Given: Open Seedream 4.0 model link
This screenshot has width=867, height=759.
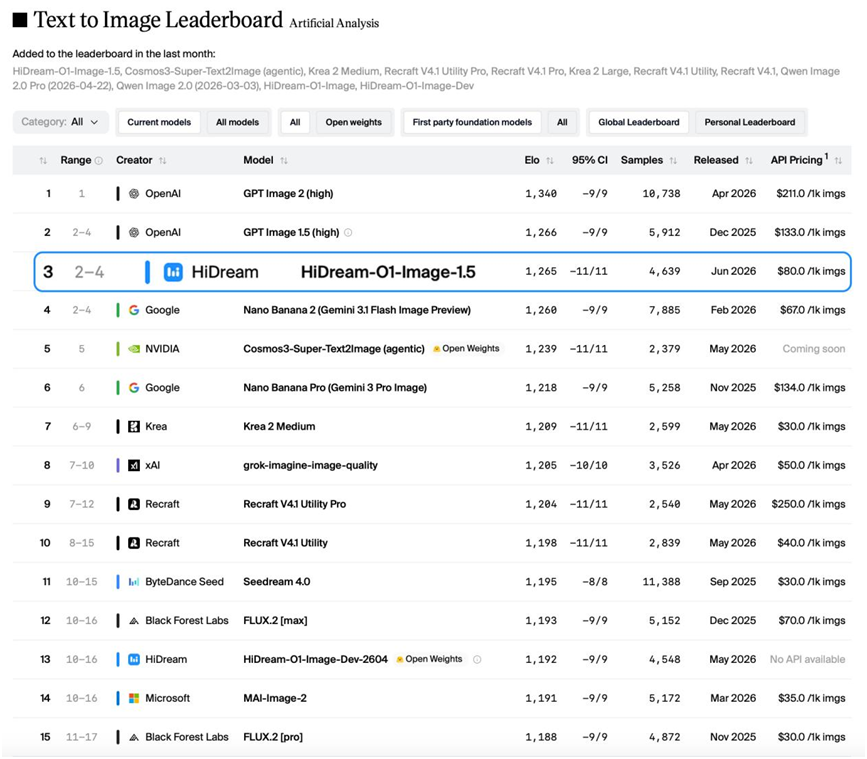Looking at the screenshot, I should coord(276,582).
